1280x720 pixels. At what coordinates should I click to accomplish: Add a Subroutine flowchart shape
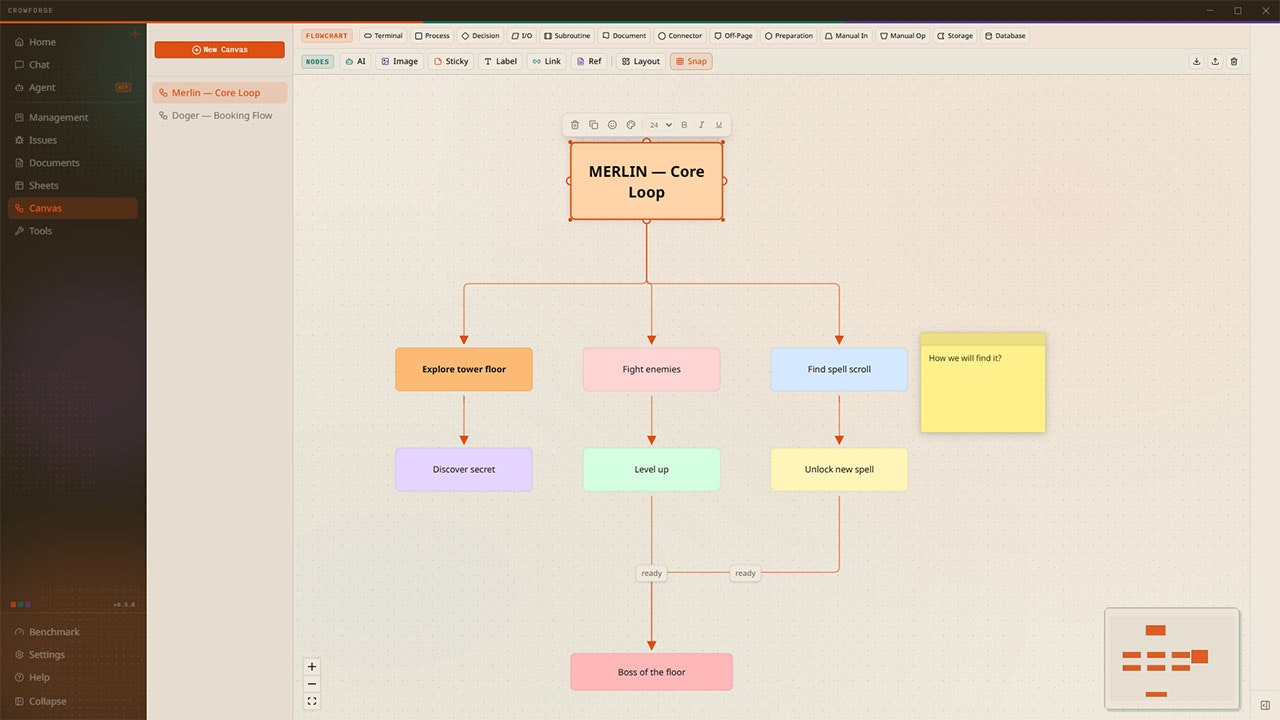567,36
